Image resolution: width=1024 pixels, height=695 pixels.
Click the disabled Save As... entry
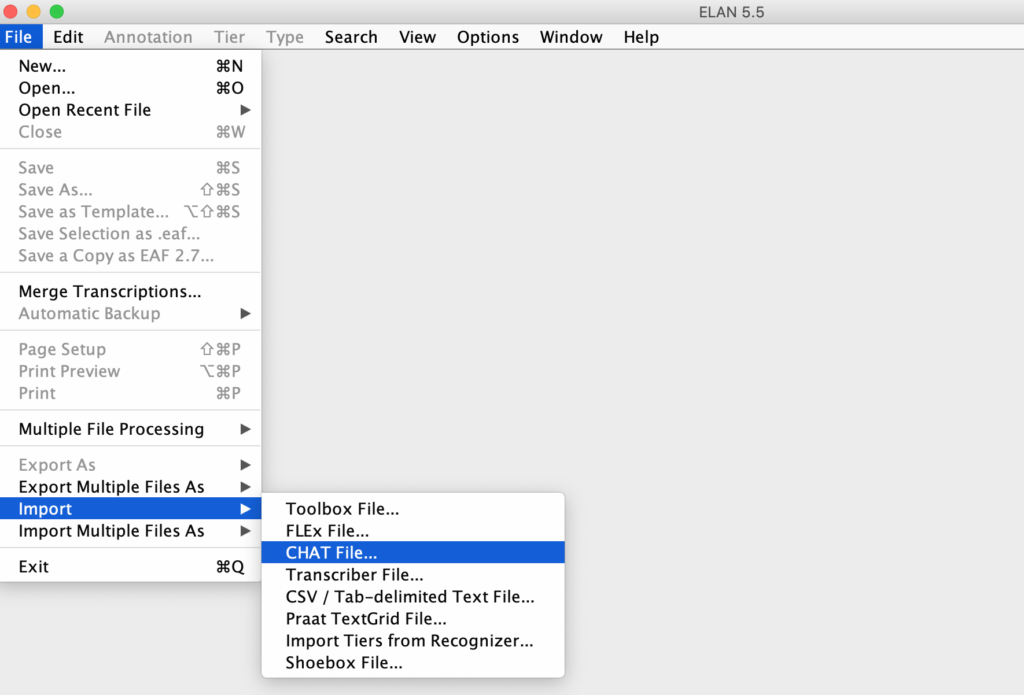tap(131, 190)
